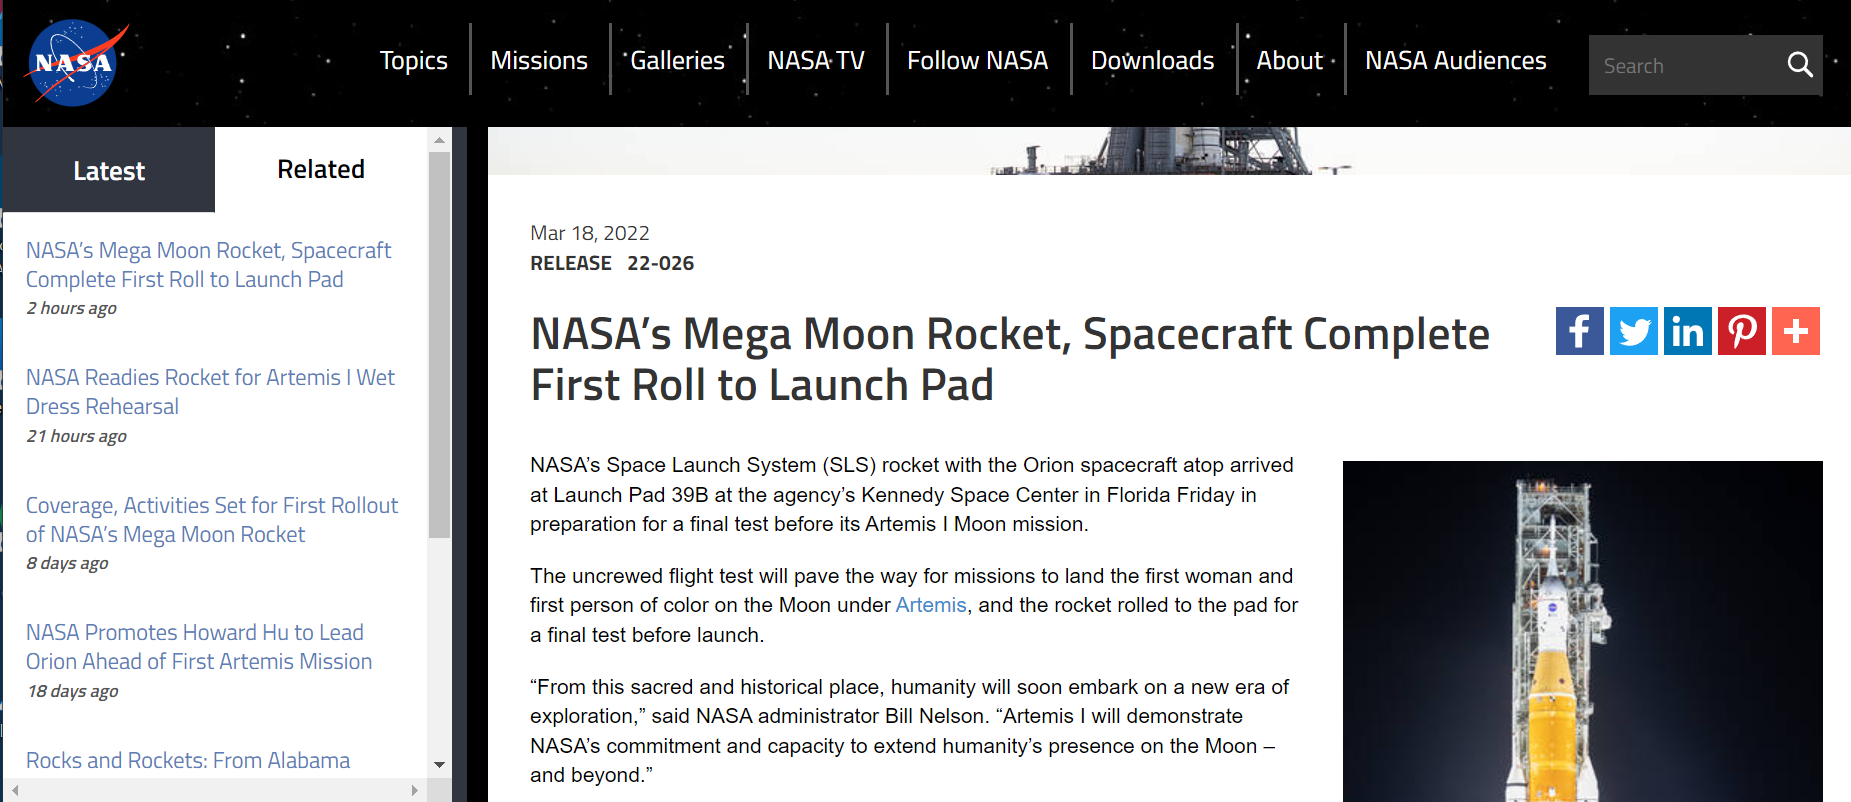The image size is (1851, 802).
Task: Switch to the Latest tab
Action: point(109,171)
